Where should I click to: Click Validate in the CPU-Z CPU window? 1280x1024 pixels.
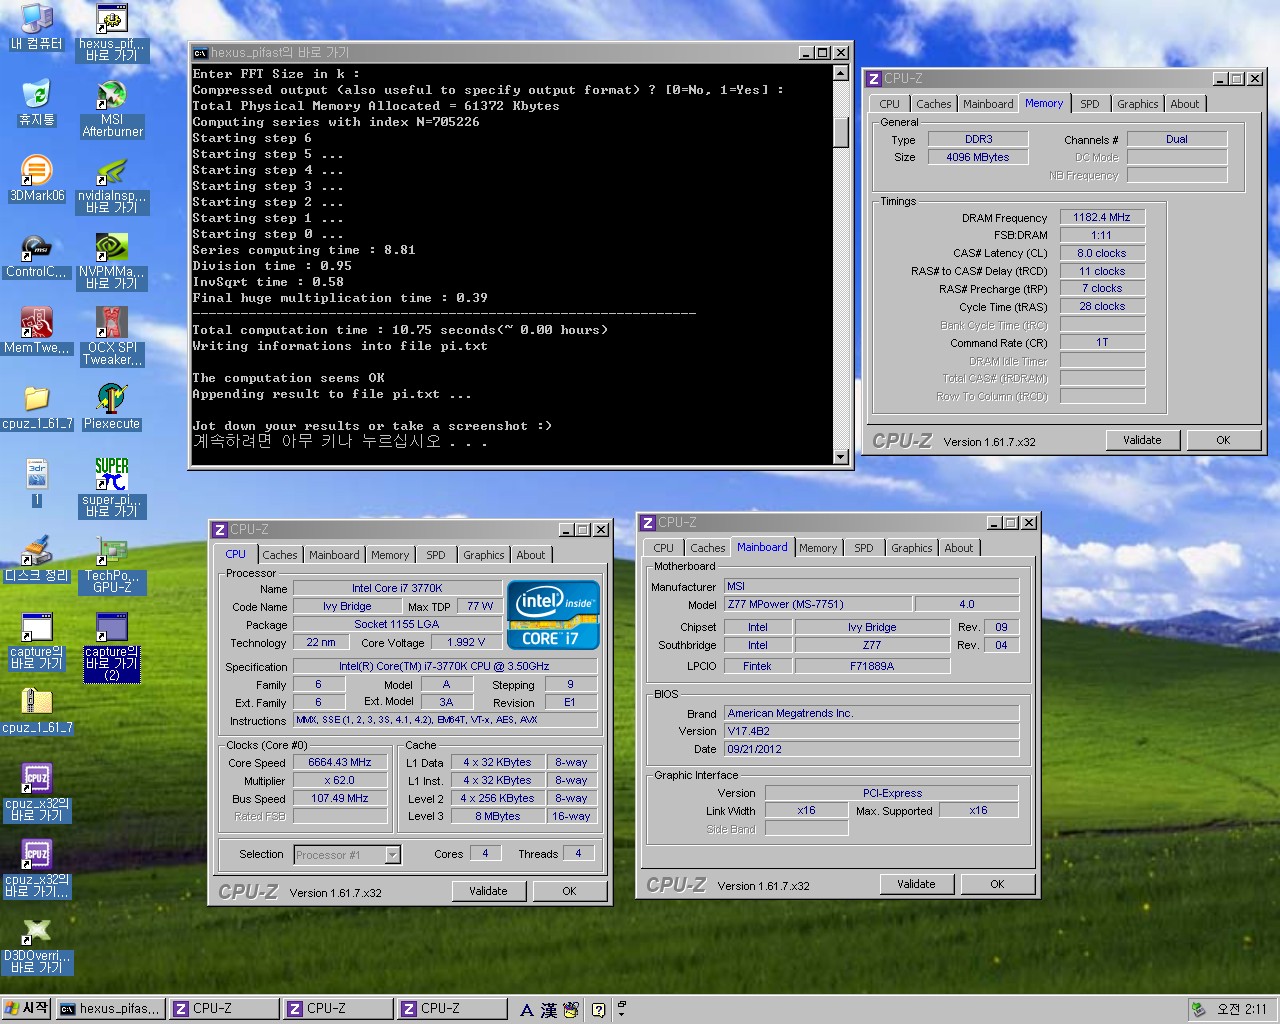point(488,891)
